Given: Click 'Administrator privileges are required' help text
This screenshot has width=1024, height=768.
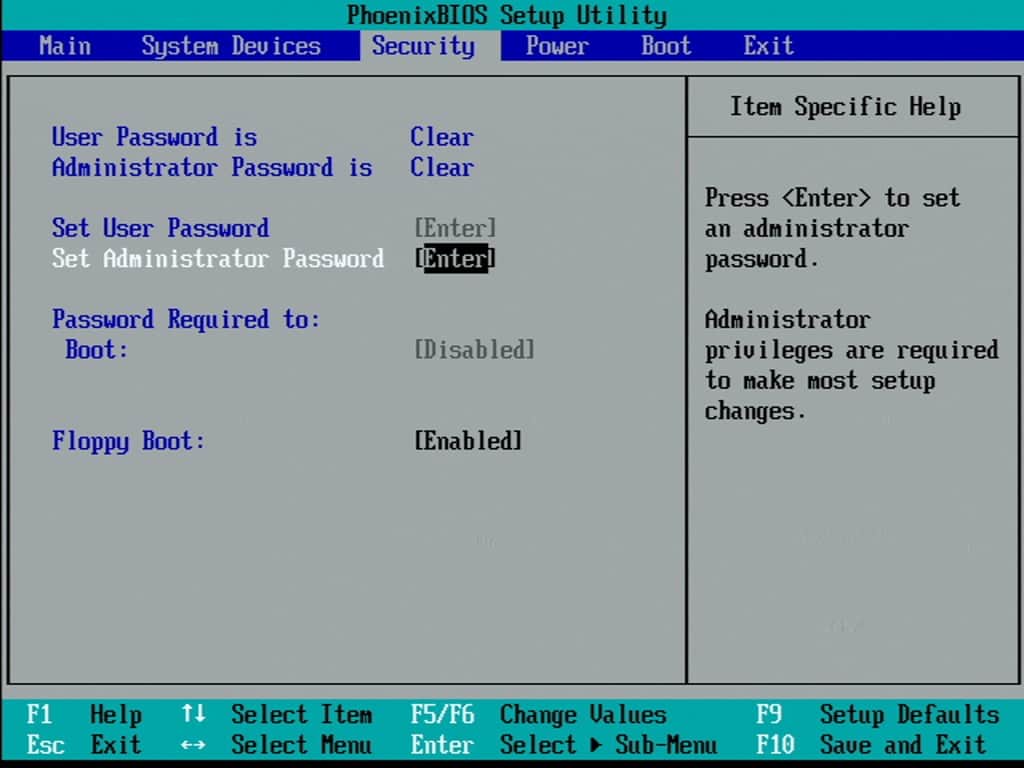Looking at the screenshot, I should [x=852, y=335].
